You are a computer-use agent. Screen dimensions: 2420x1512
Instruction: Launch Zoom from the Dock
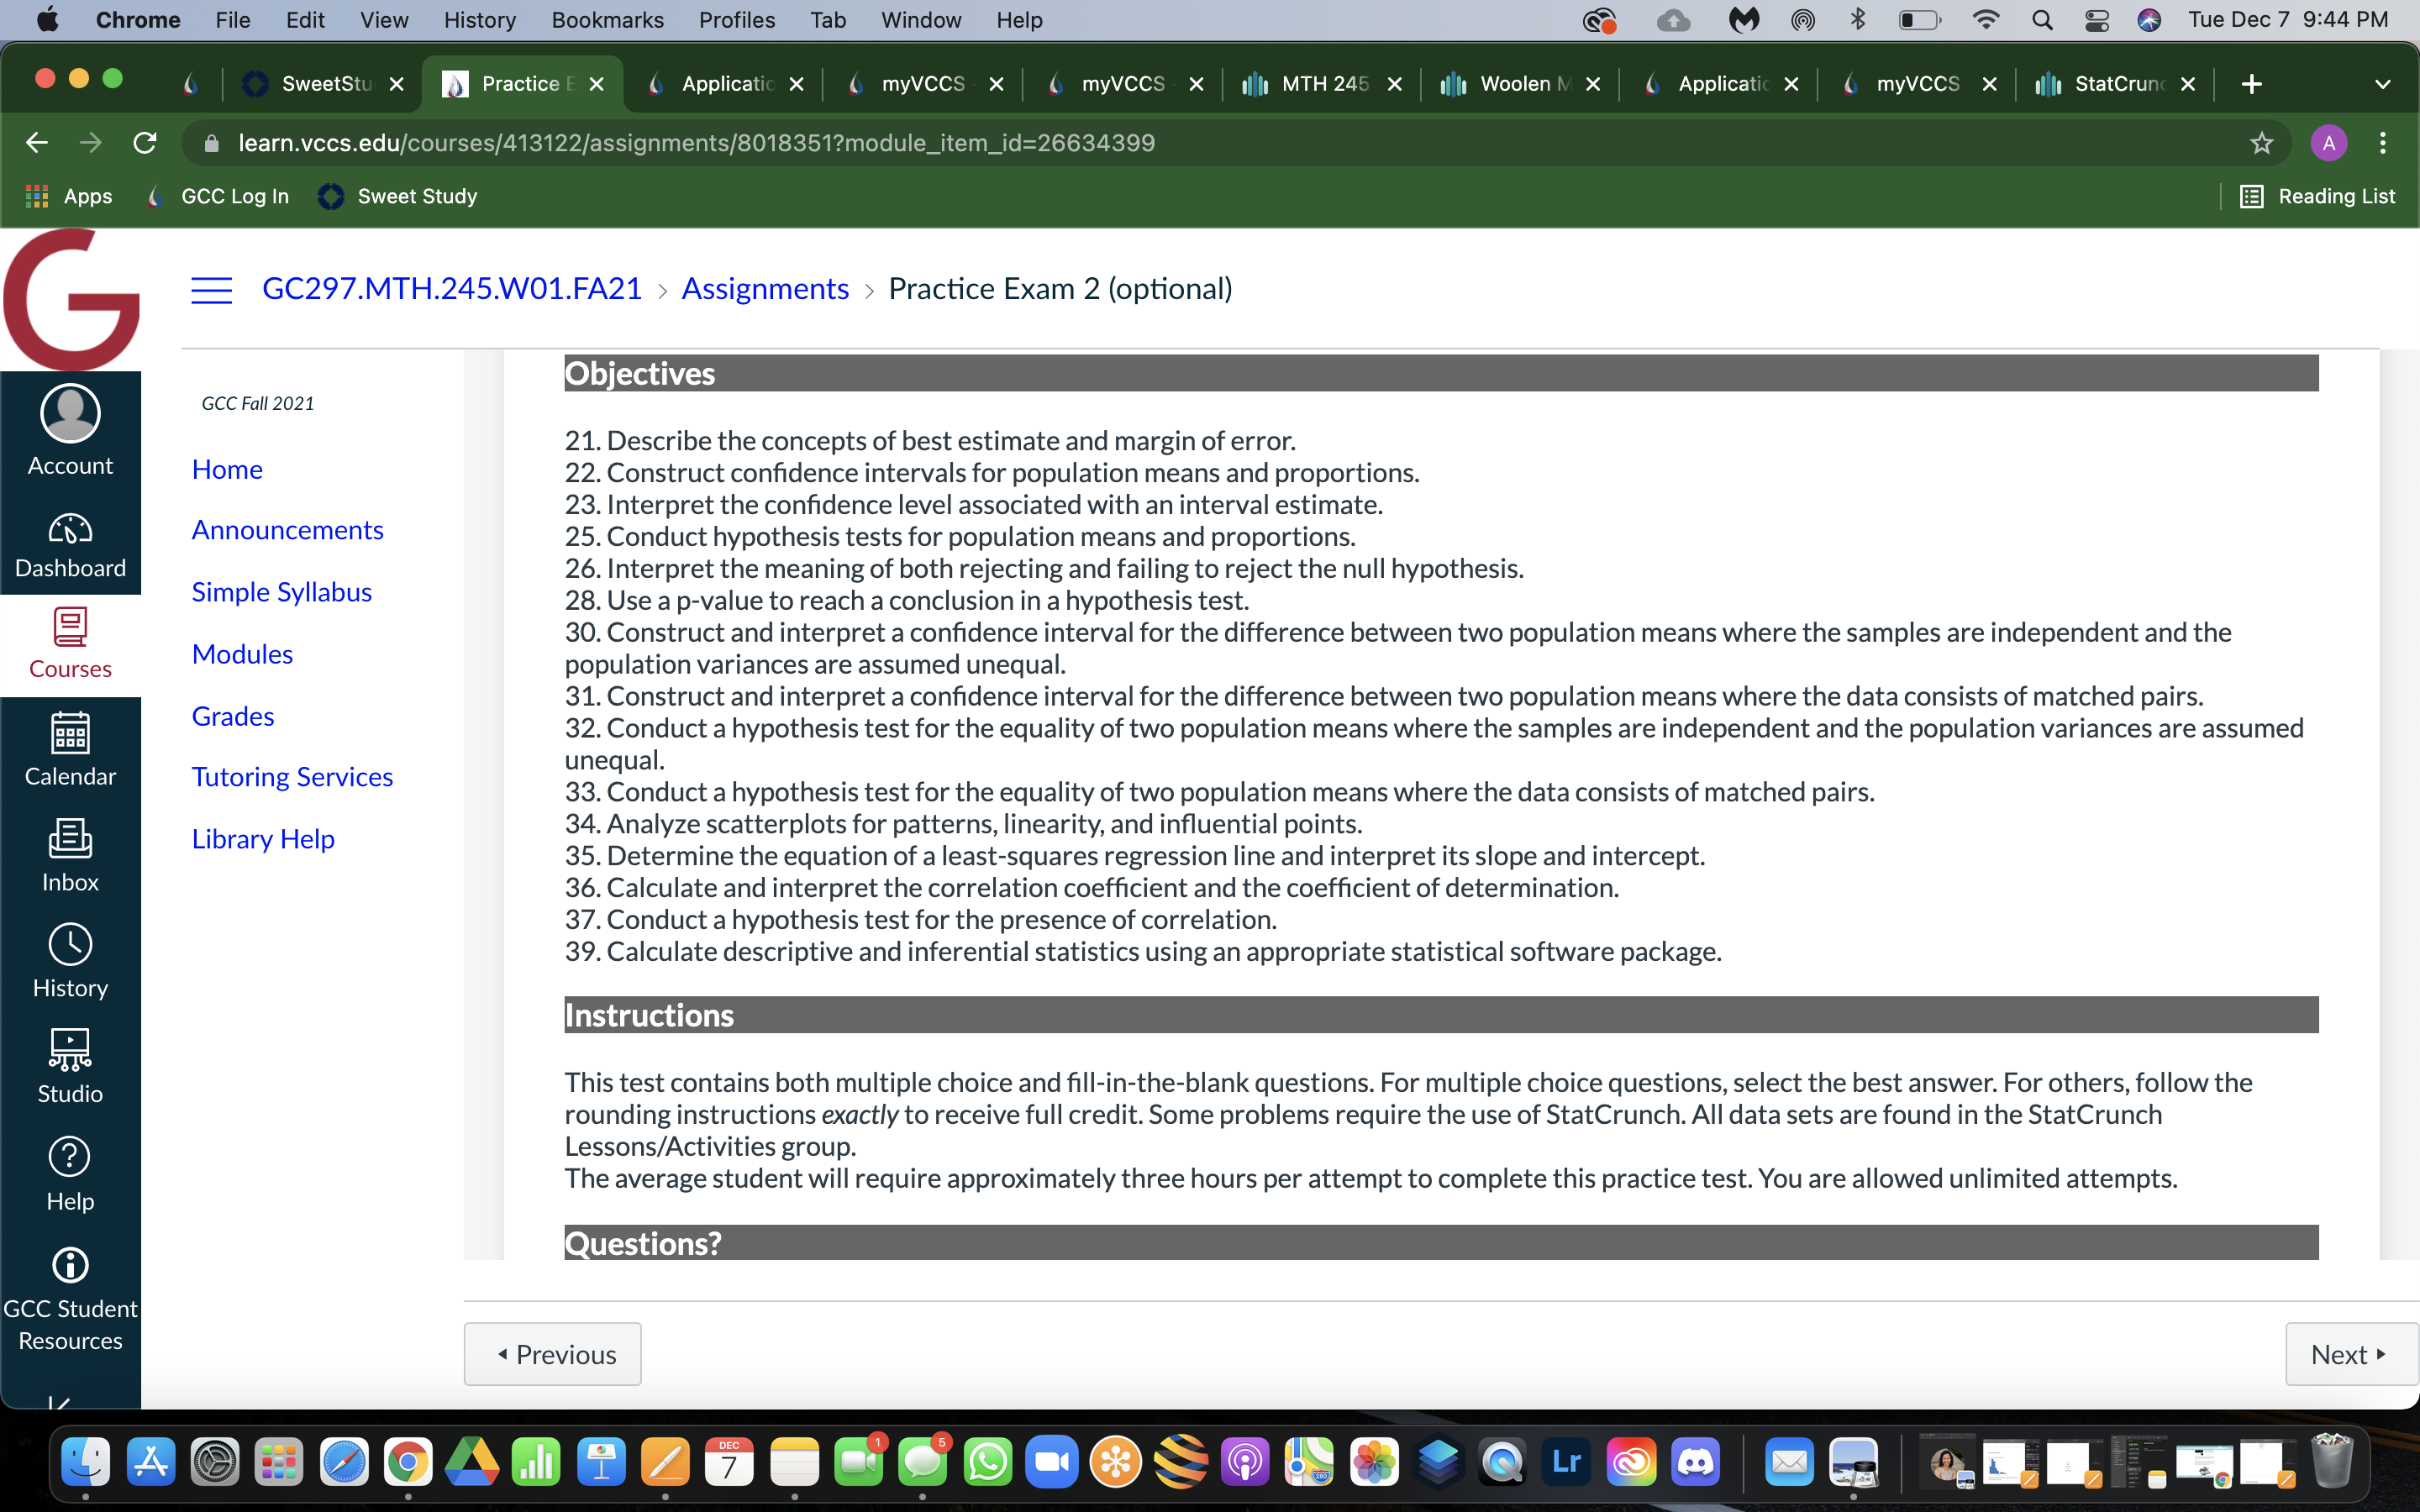pos(1052,1463)
